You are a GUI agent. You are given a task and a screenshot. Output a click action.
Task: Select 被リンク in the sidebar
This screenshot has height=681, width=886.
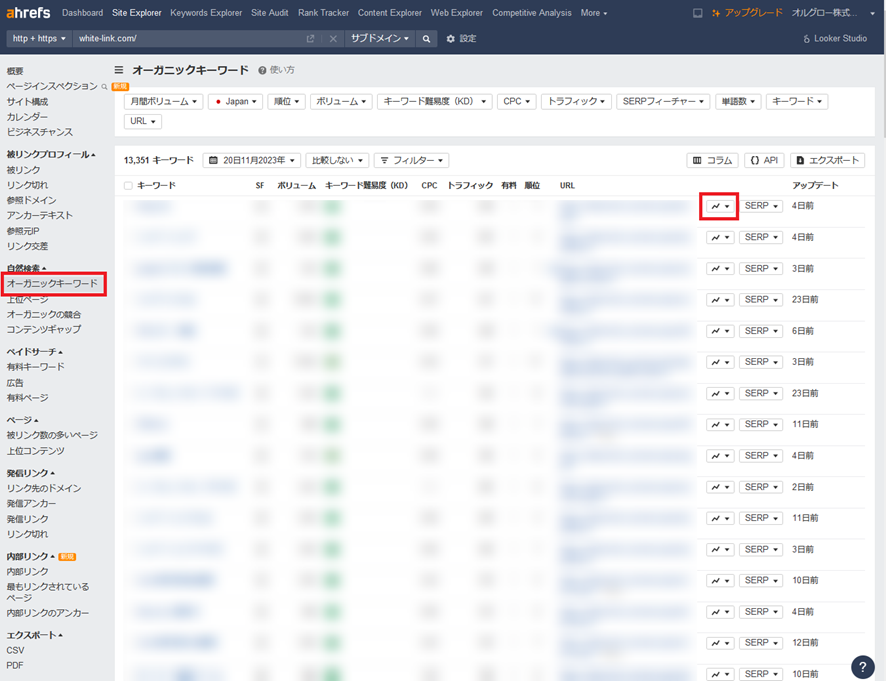(x=24, y=170)
